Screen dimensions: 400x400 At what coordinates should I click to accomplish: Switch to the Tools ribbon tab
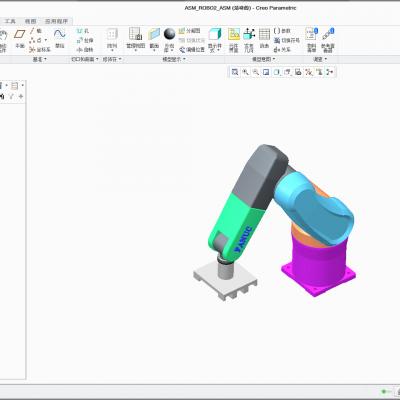(10, 21)
